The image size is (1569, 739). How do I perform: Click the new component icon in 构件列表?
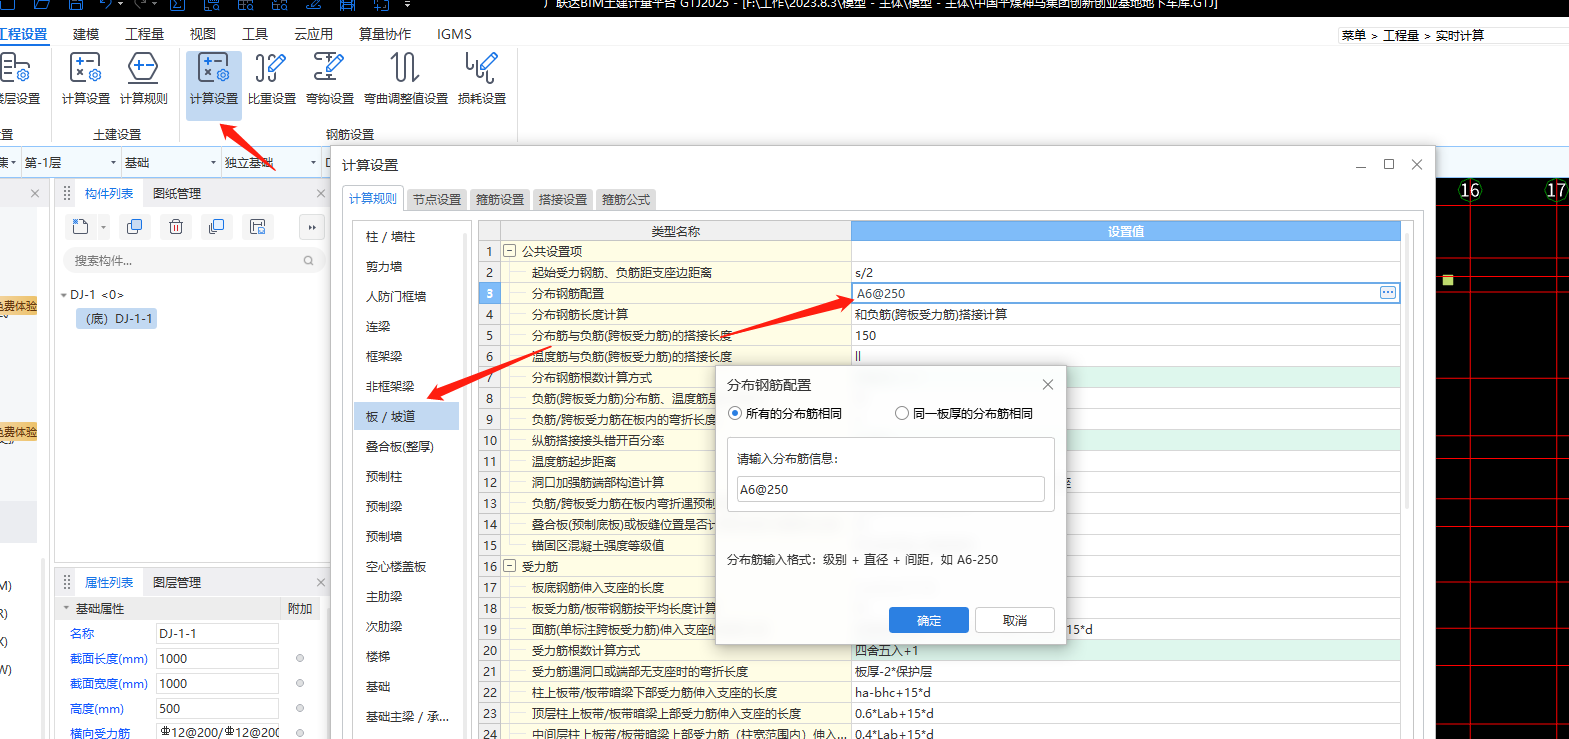[x=81, y=227]
